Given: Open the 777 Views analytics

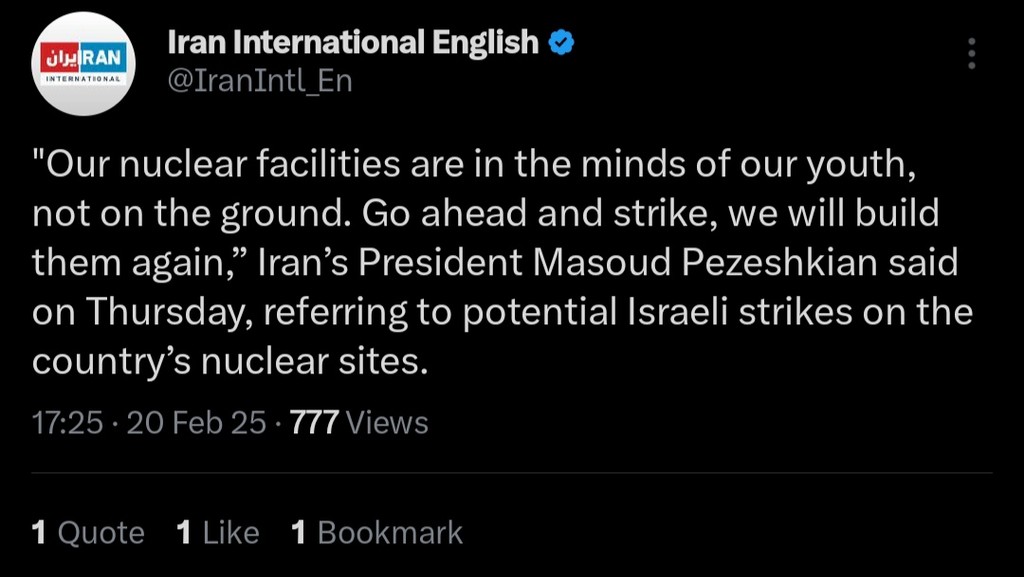Looking at the screenshot, I should coord(359,422).
